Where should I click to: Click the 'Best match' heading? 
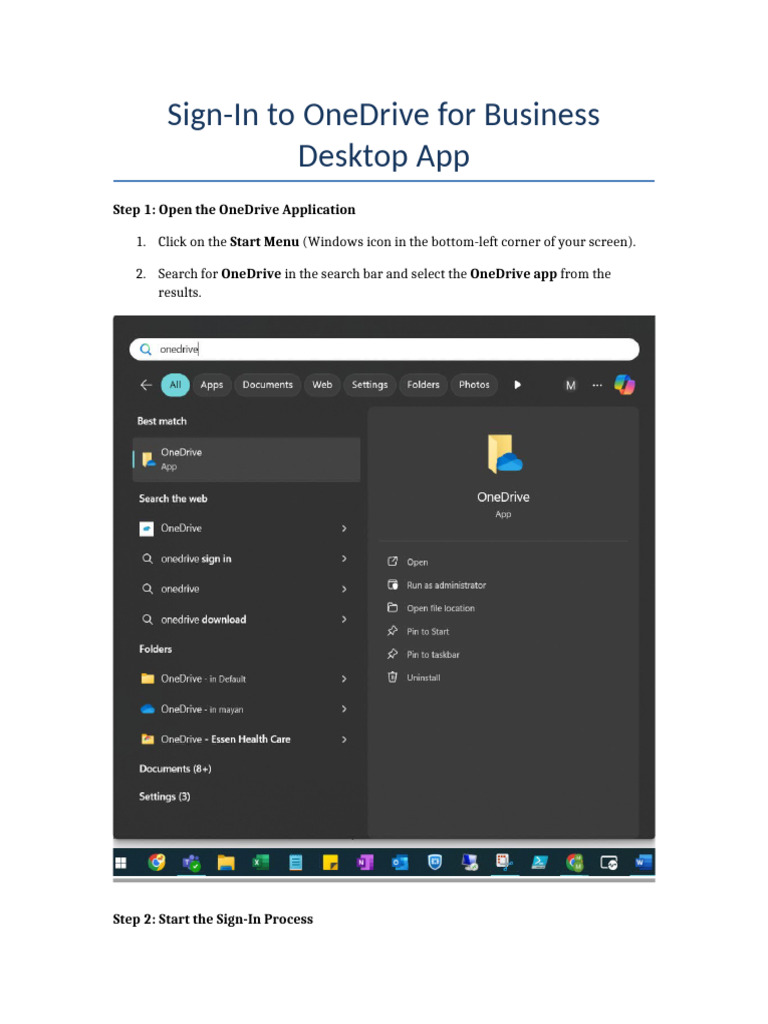(x=162, y=421)
